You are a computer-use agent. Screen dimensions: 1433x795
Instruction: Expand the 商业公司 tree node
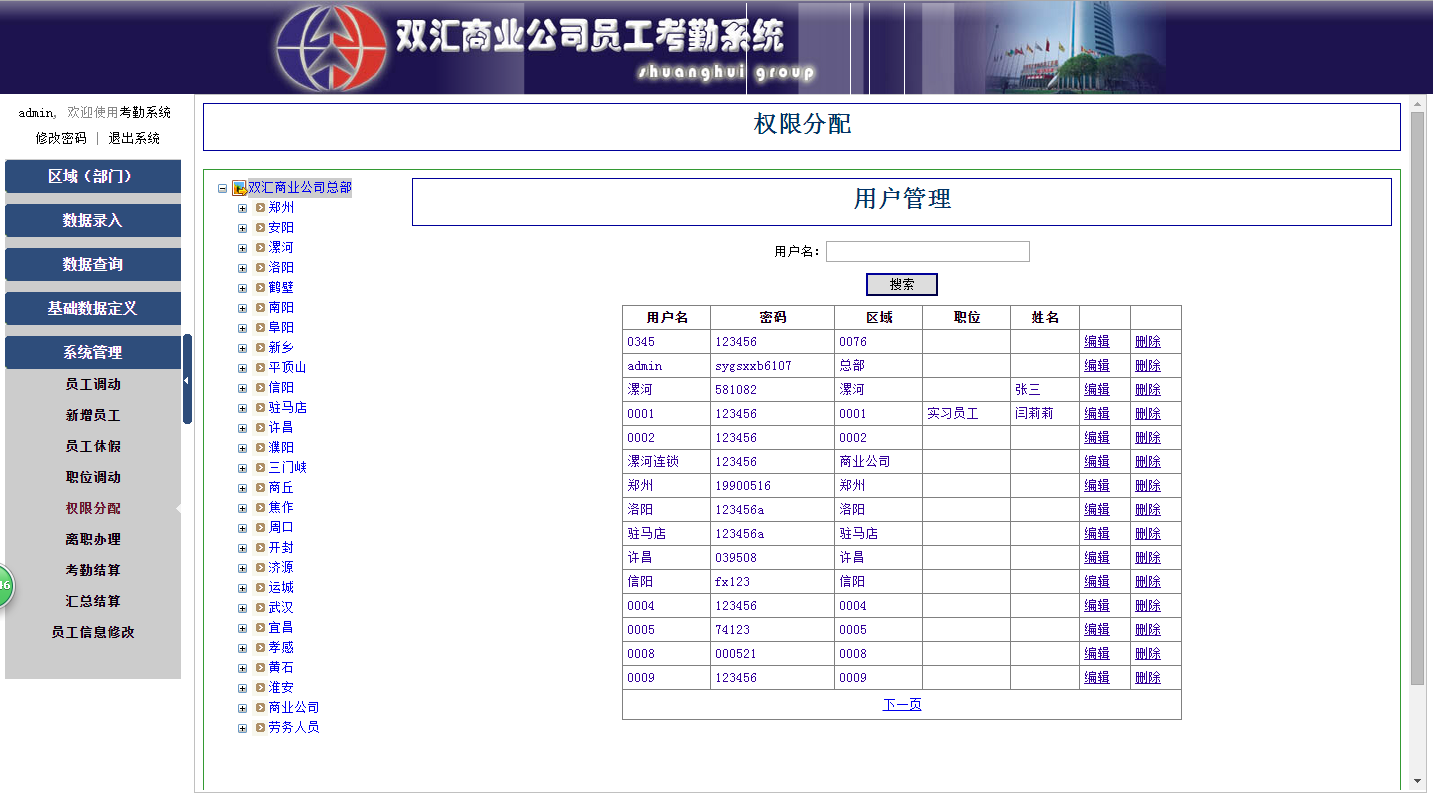coord(242,708)
